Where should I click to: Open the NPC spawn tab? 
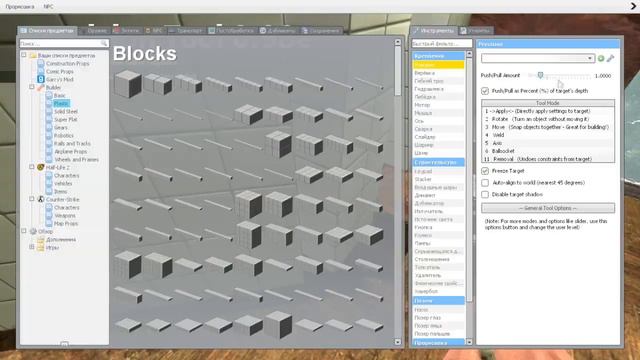[154, 31]
